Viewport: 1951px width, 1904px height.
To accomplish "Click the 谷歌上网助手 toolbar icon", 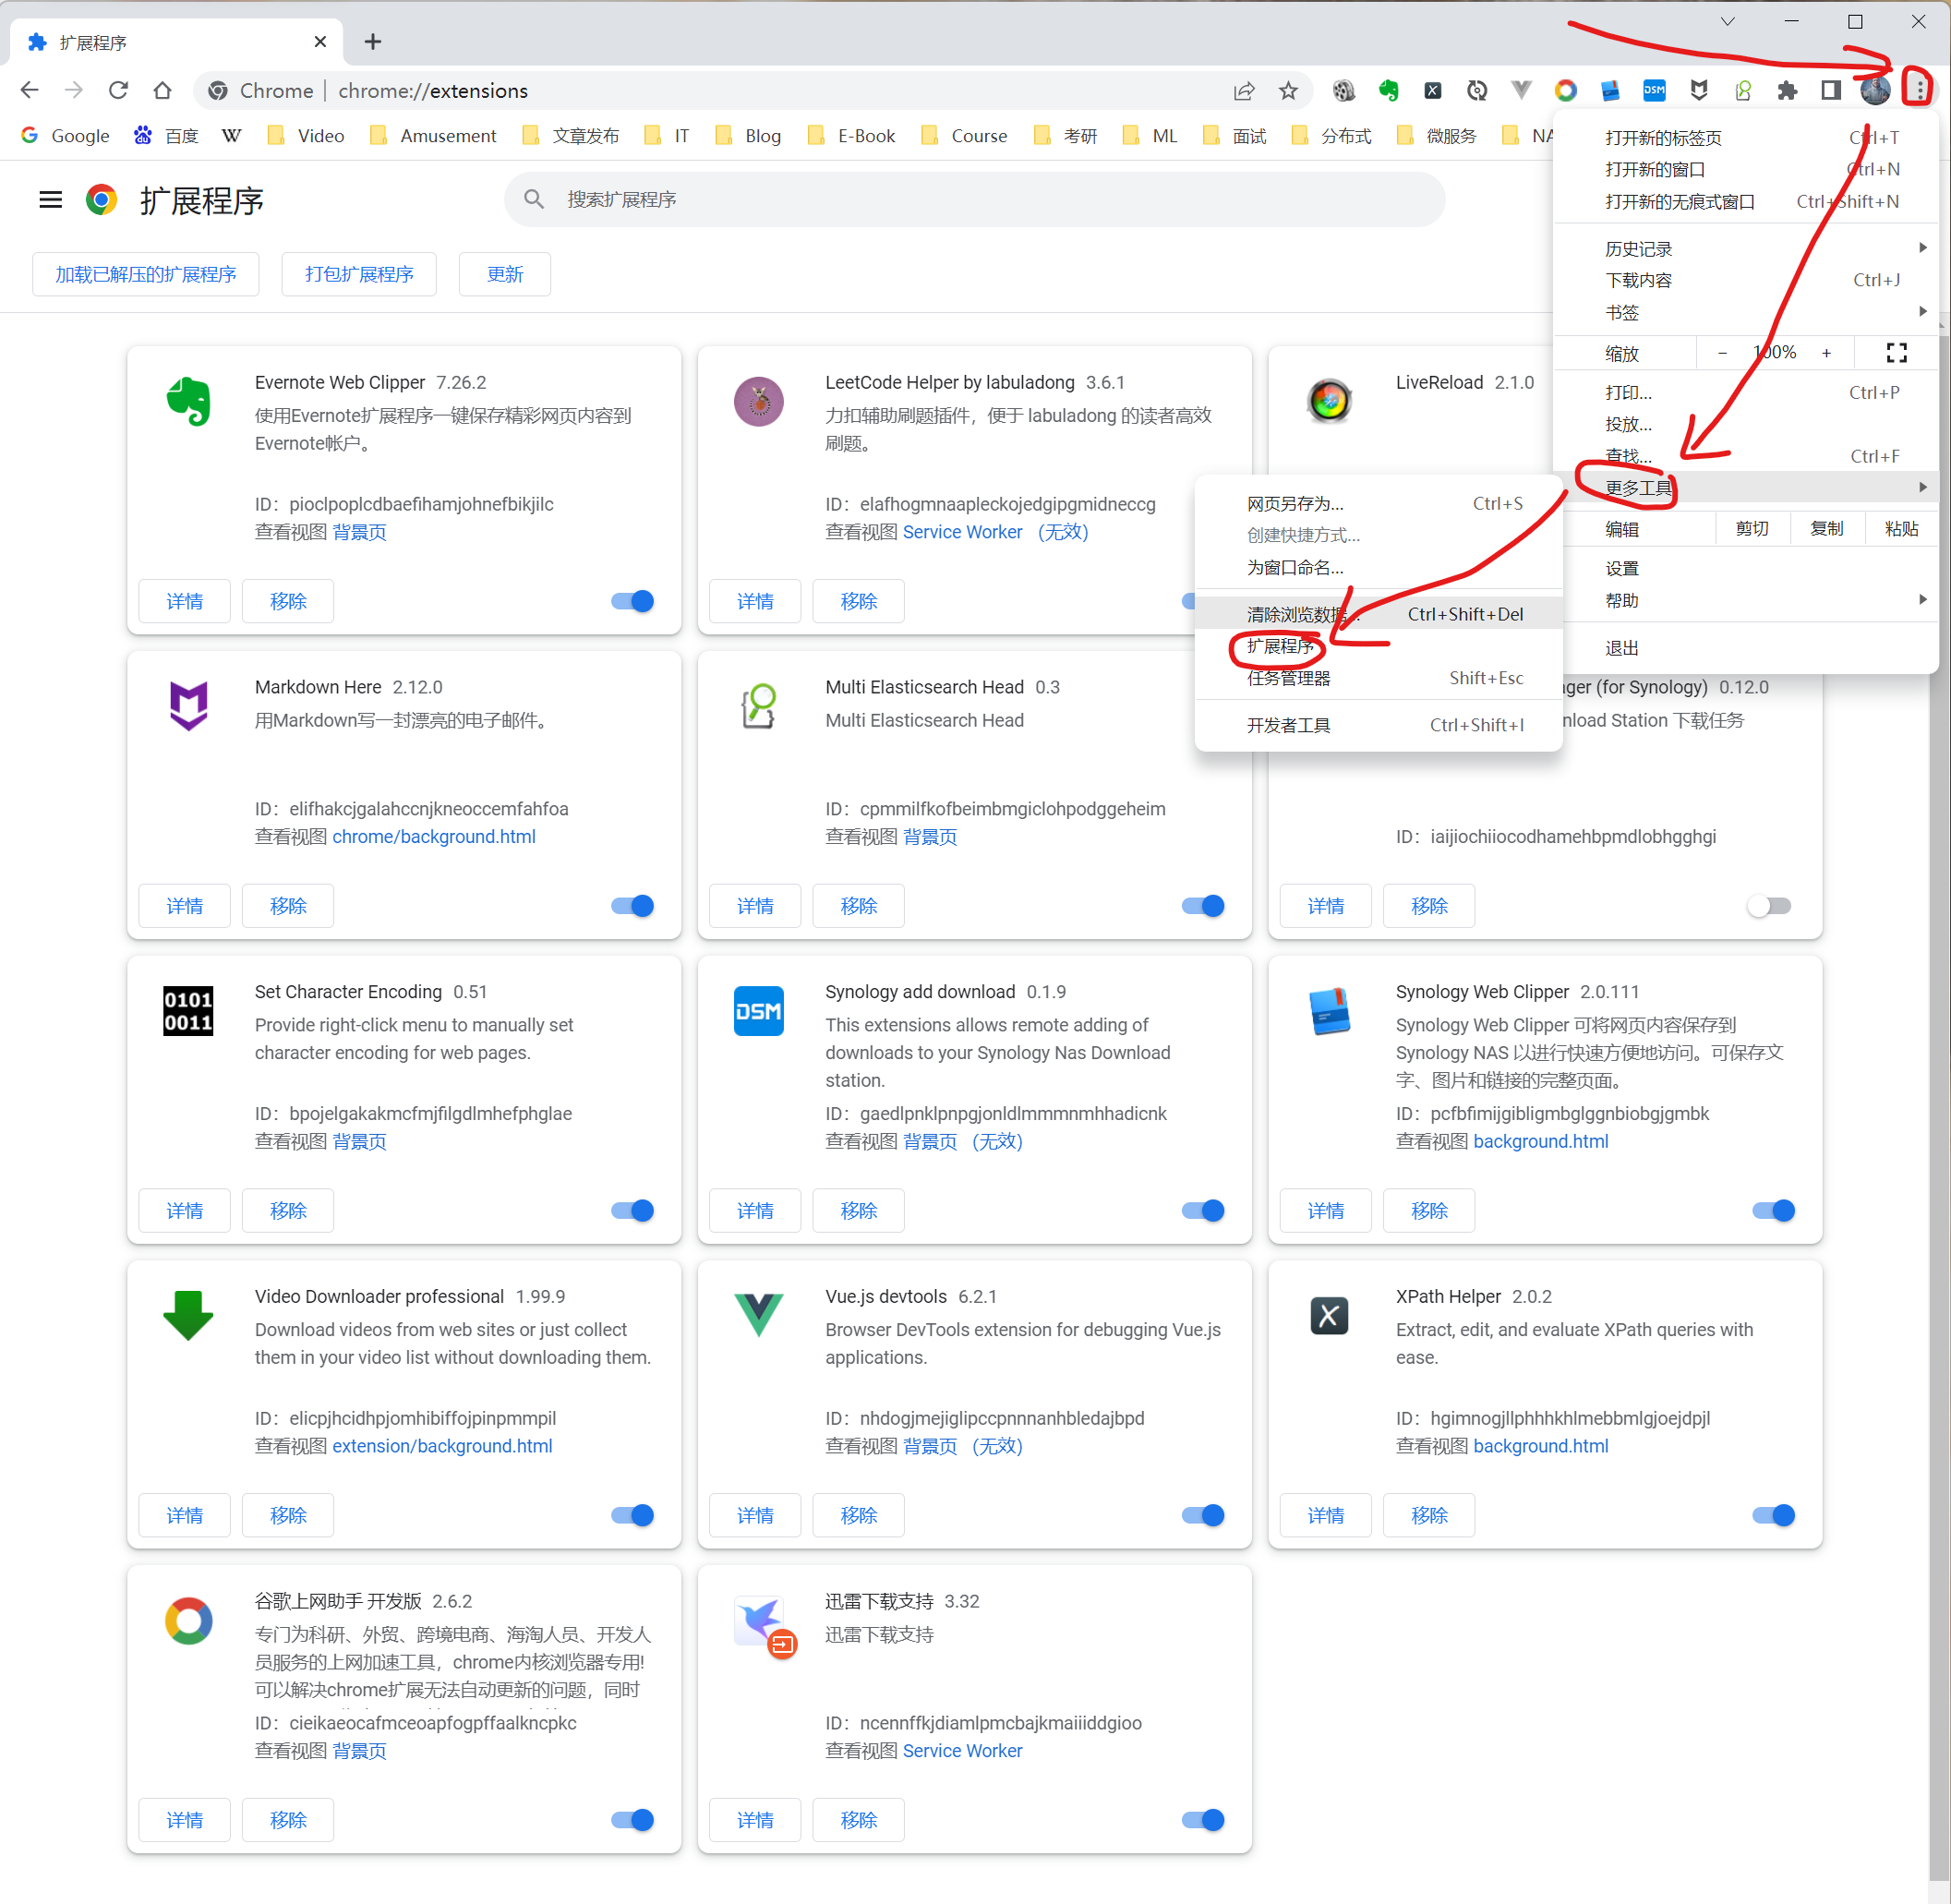I will click(x=1566, y=91).
